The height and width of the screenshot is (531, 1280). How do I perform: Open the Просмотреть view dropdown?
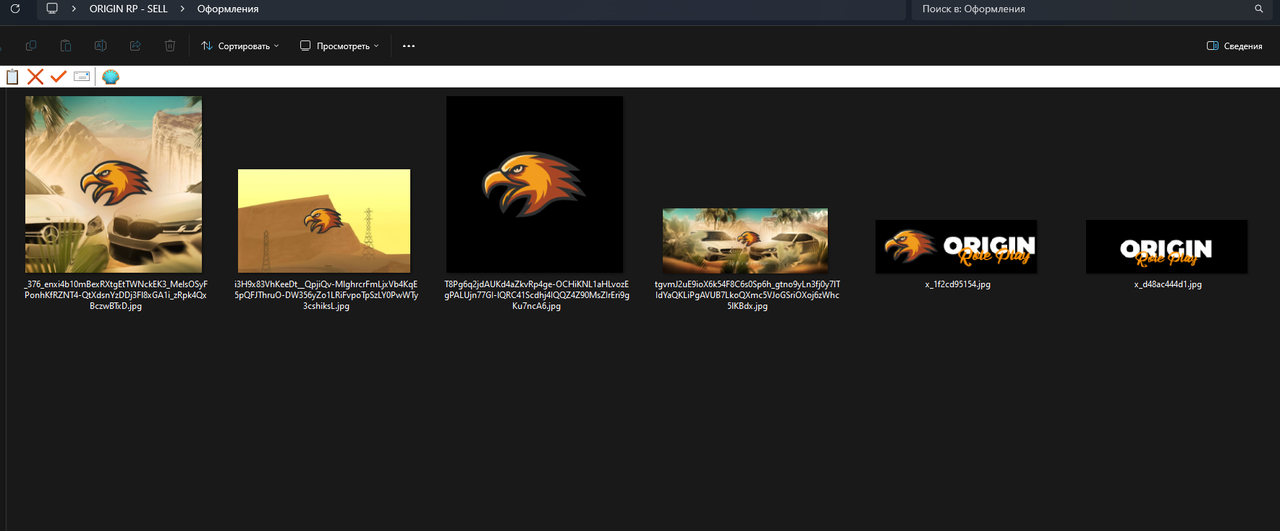click(340, 46)
